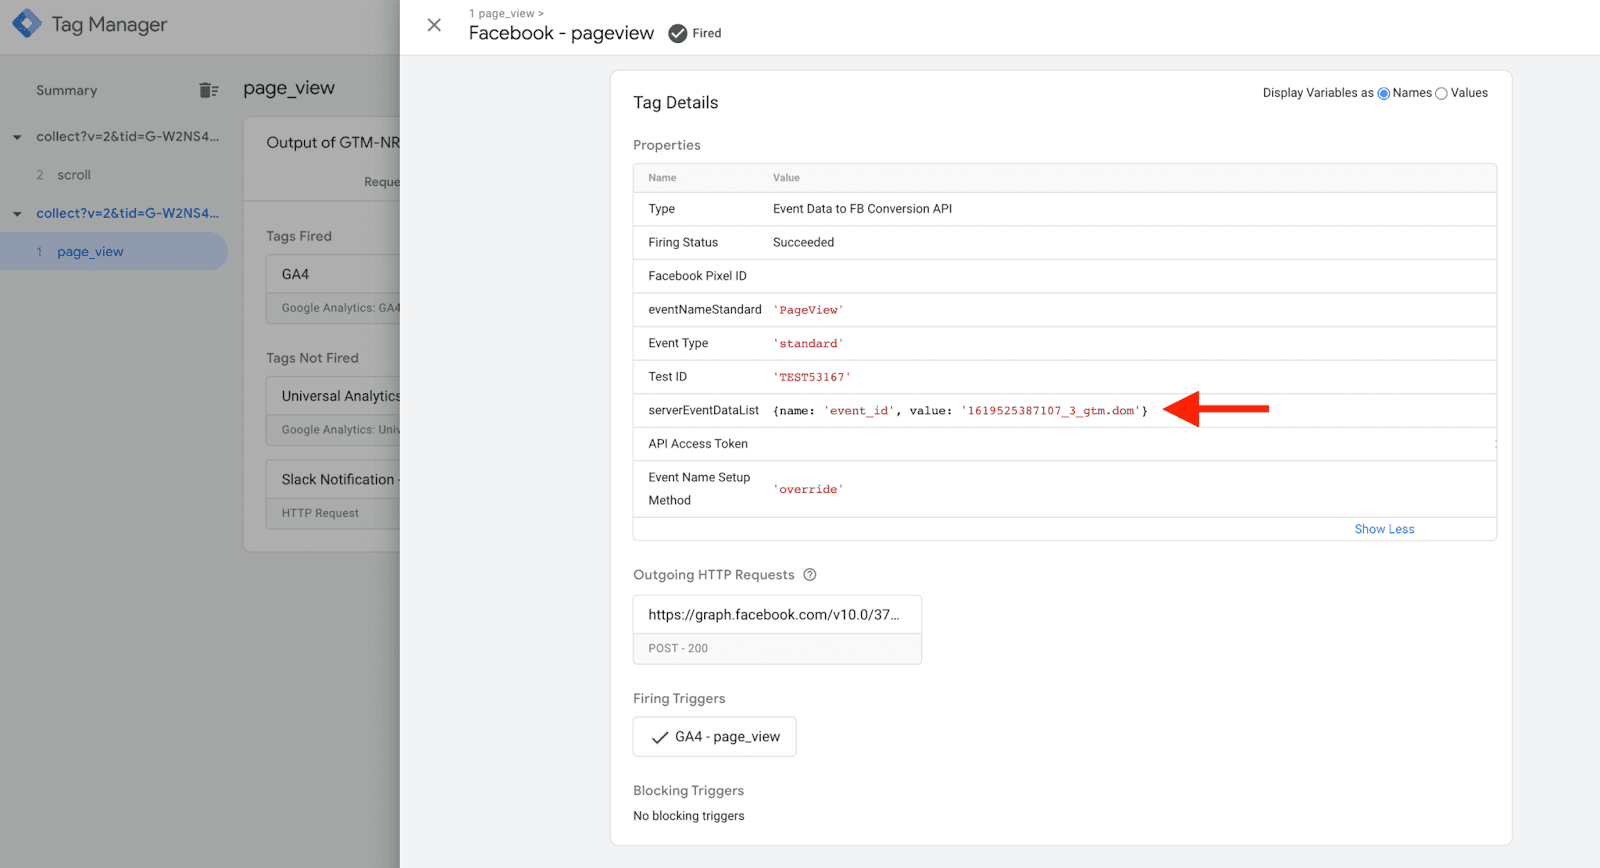Click the 'PageView' eventNameStandard value
Viewport: 1600px width, 868px height.
click(808, 310)
